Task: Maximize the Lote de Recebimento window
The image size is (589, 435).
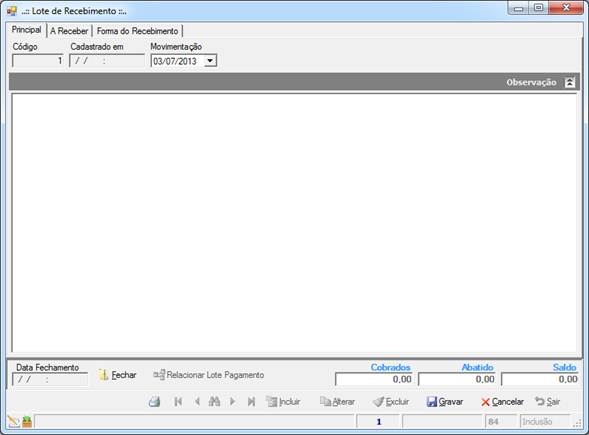Action: tap(539, 8)
